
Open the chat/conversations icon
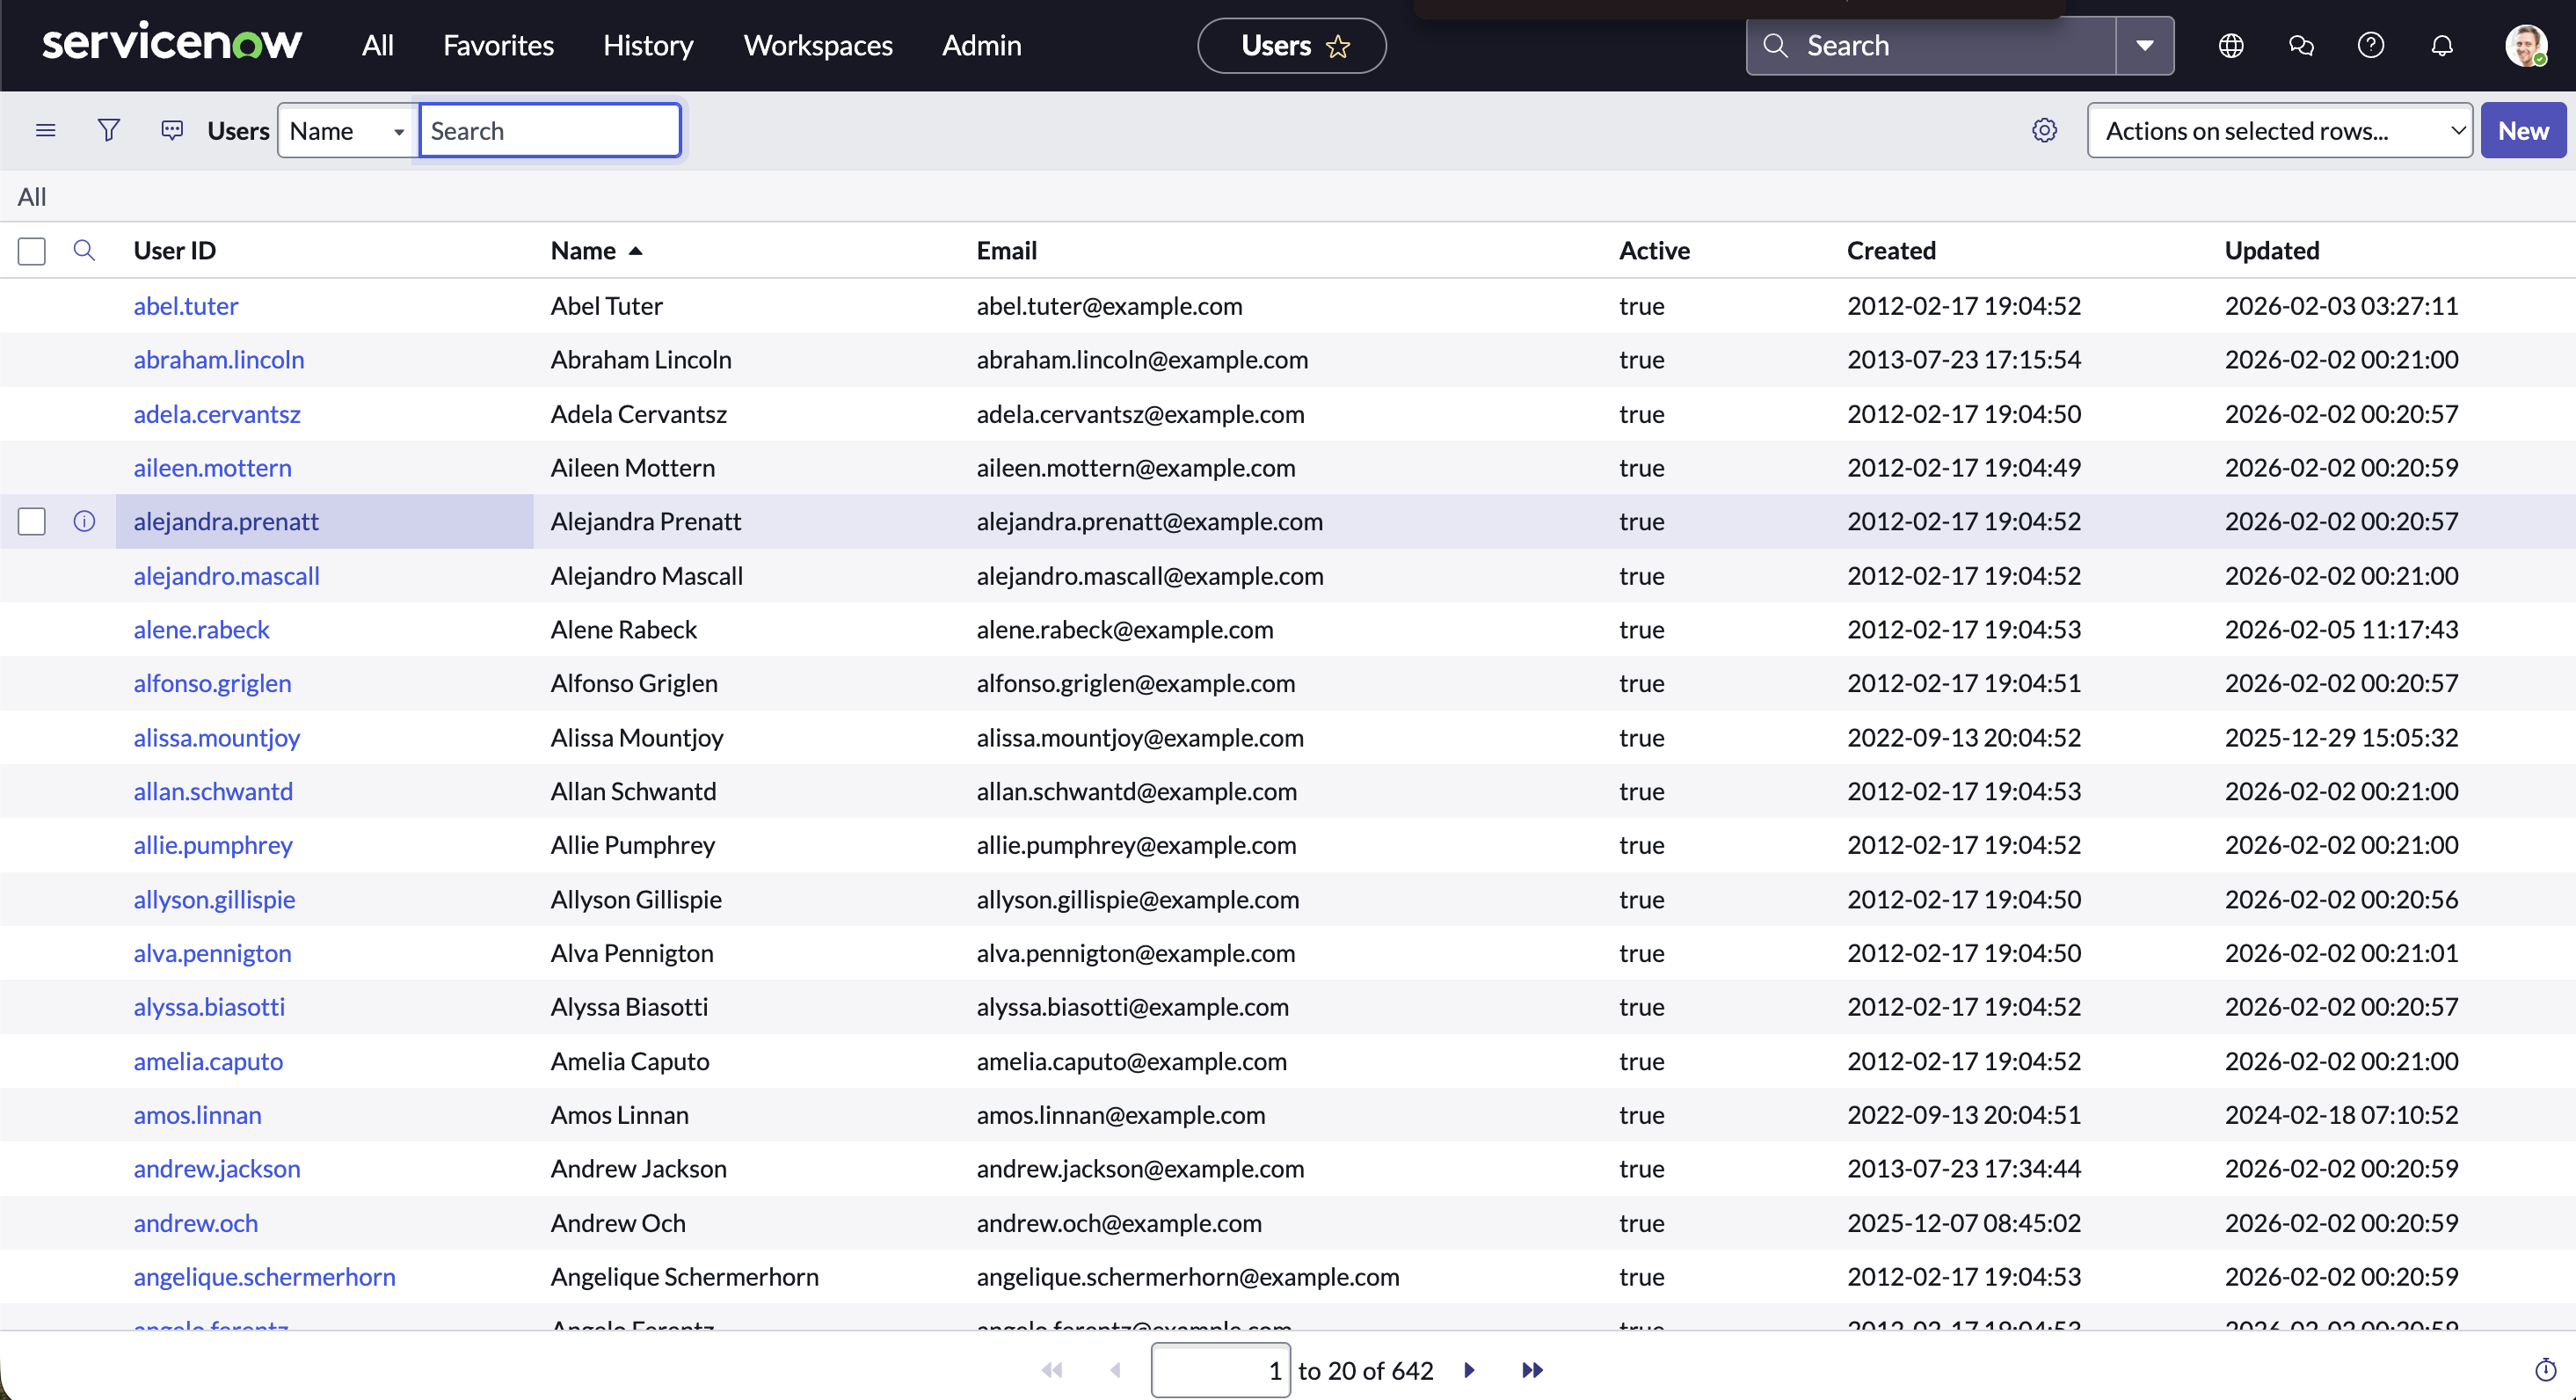[2301, 45]
